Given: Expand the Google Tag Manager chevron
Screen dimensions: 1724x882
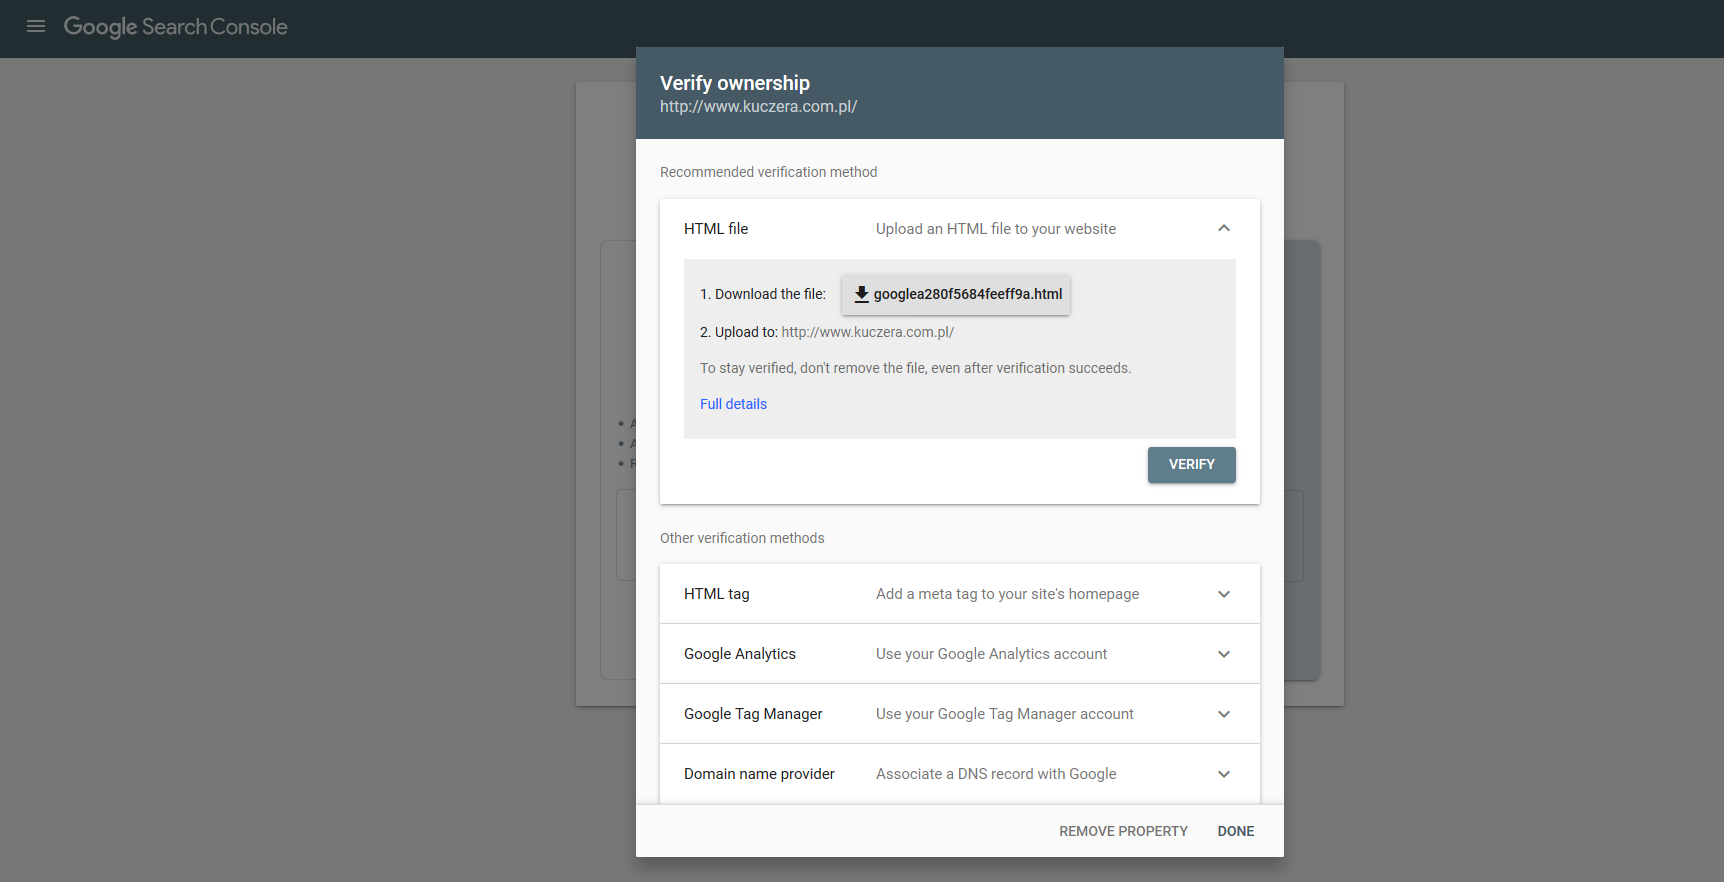Looking at the screenshot, I should [x=1223, y=714].
